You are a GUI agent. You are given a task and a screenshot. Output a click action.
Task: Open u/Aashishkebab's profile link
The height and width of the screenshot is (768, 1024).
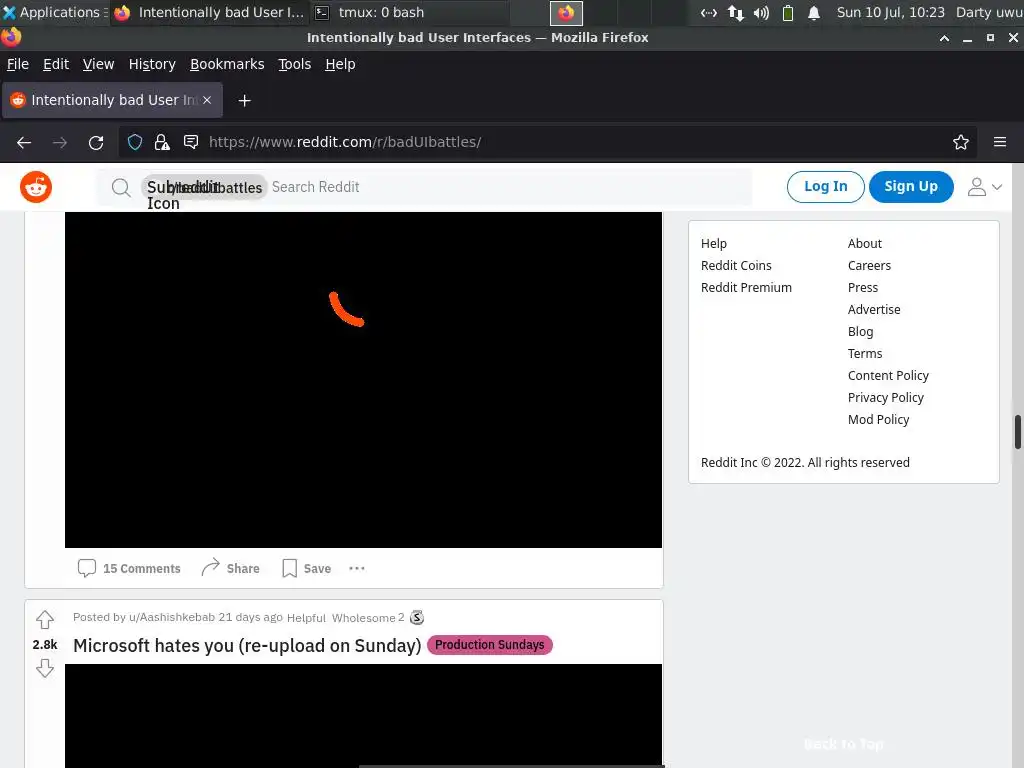[172, 617]
